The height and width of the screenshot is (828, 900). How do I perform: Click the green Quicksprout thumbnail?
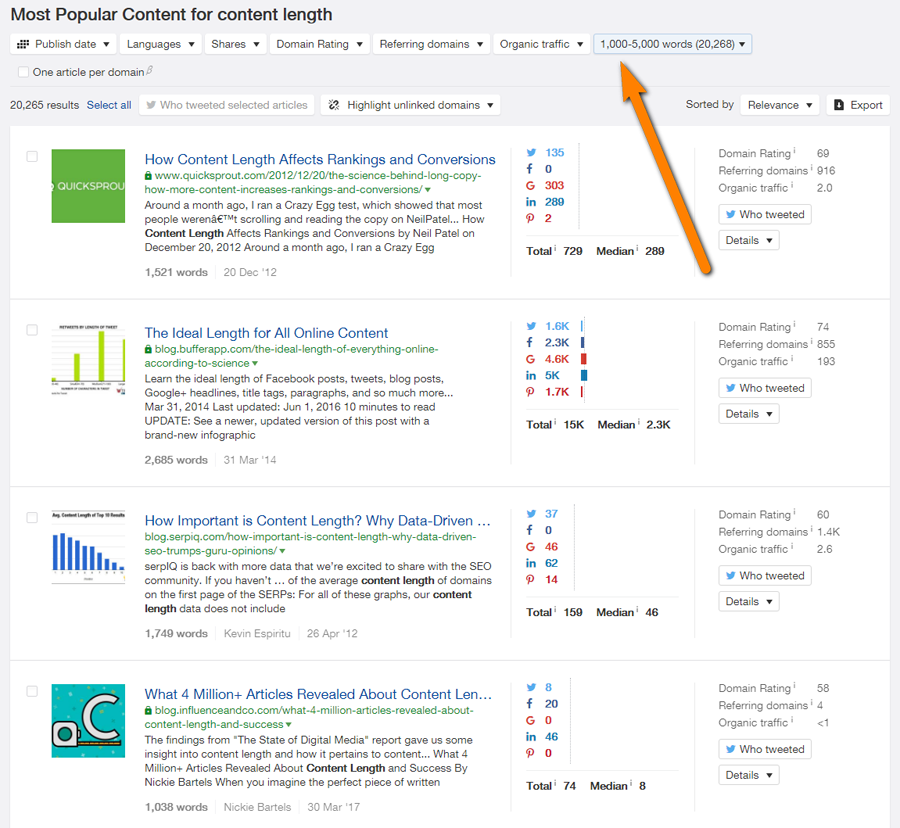[88, 186]
